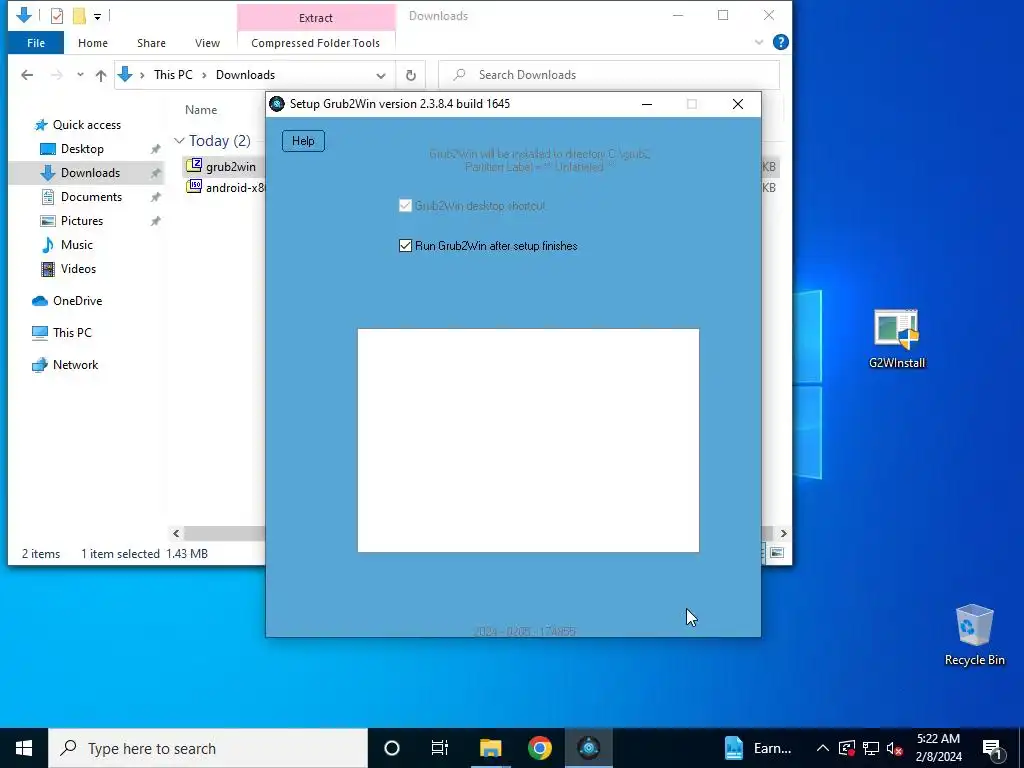
Task: Click the white log area in the setup window
Action: [528, 440]
